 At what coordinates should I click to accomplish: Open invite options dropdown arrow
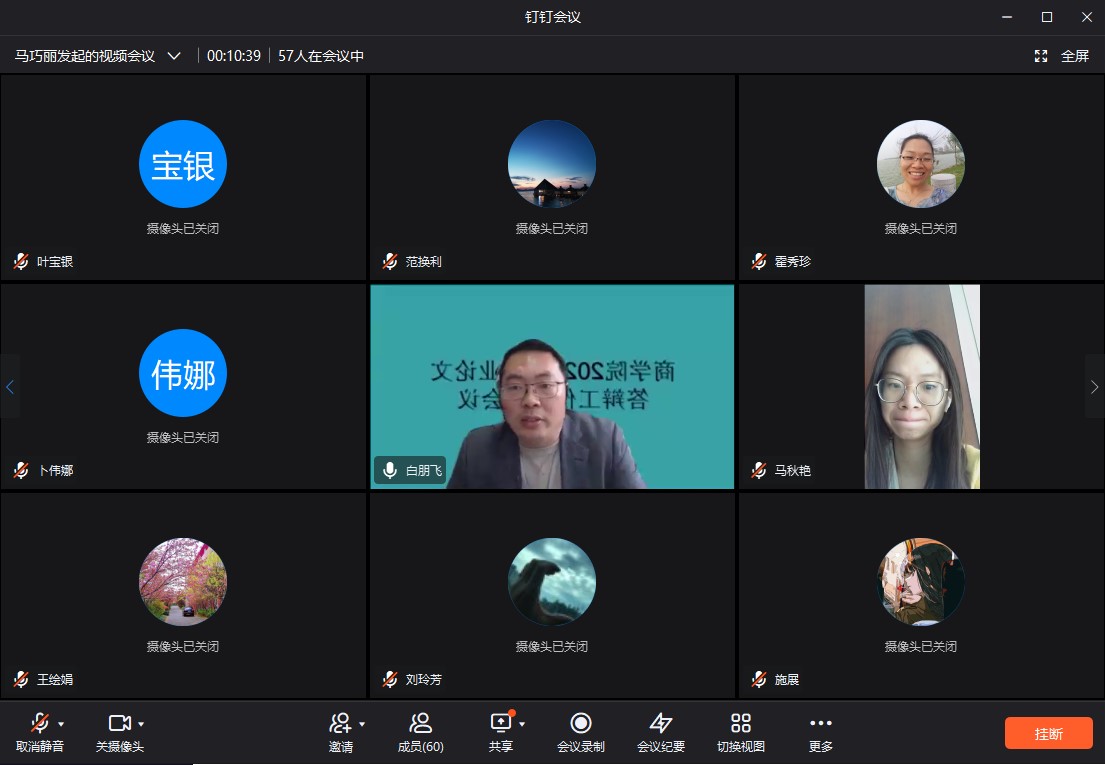(x=362, y=723)
